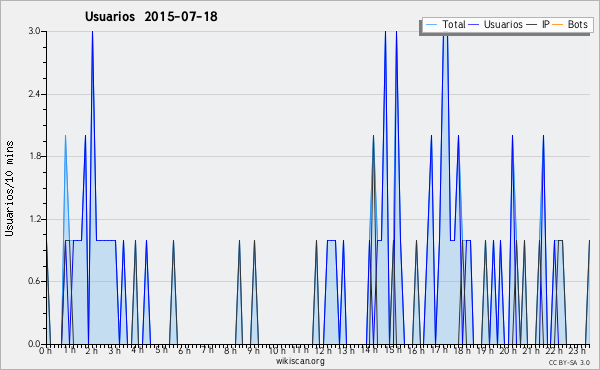Click the '12 h' x-axis label
This screenshot has width=600, height=370.
[x=323, y=351]
